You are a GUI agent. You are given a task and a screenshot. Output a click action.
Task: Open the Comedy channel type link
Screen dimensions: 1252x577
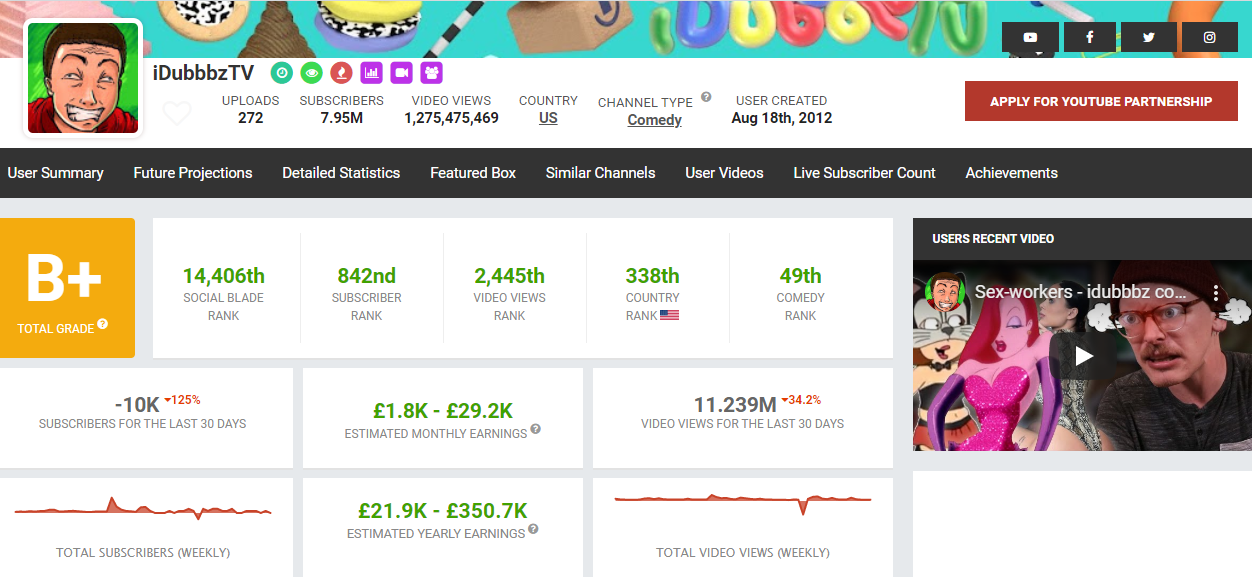click(655, 120)
